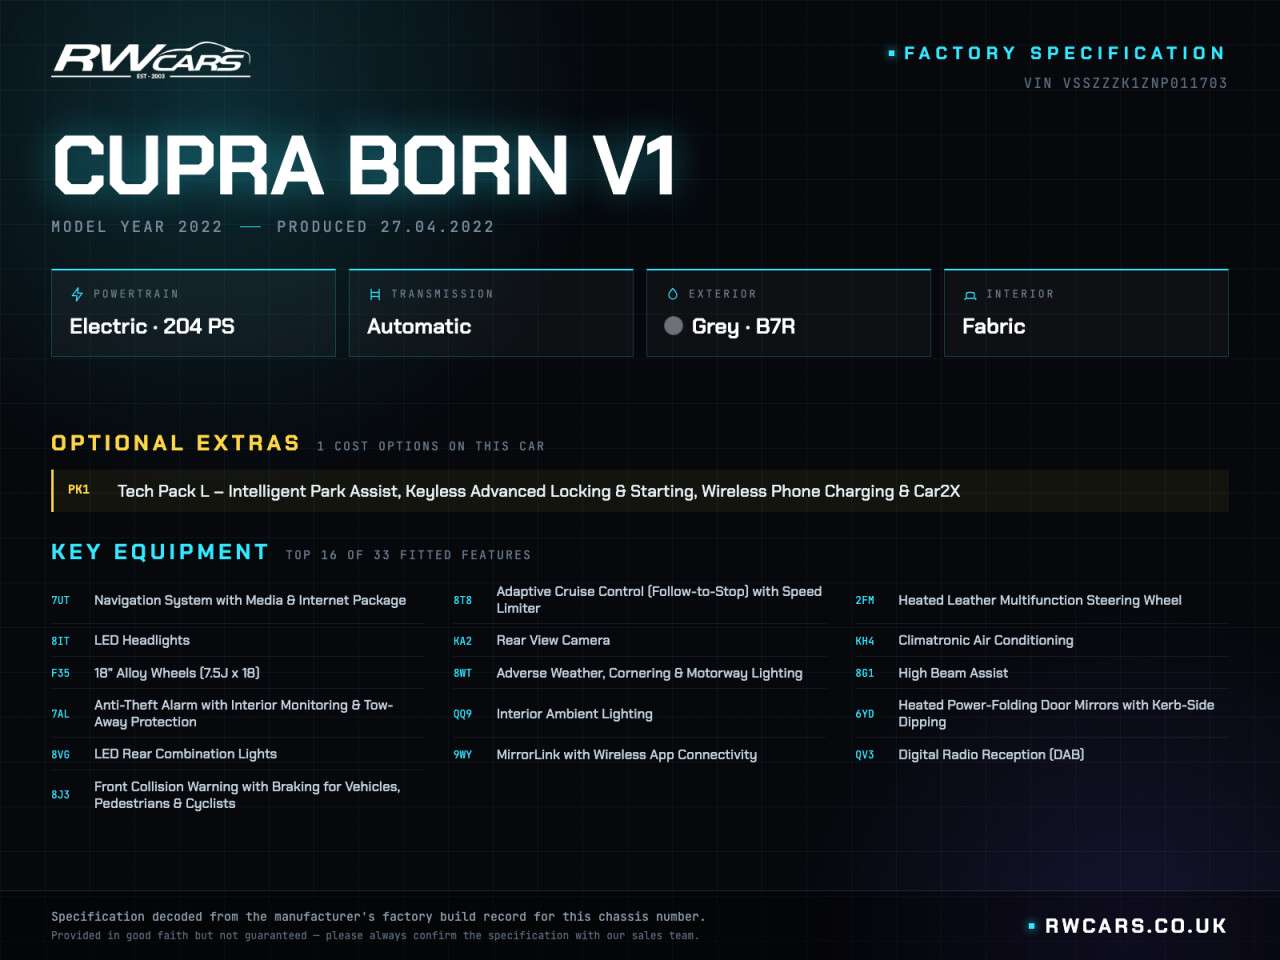Click the Factory Specification heading
This screenshot has height=960, width=1280.
point(1064,53)
